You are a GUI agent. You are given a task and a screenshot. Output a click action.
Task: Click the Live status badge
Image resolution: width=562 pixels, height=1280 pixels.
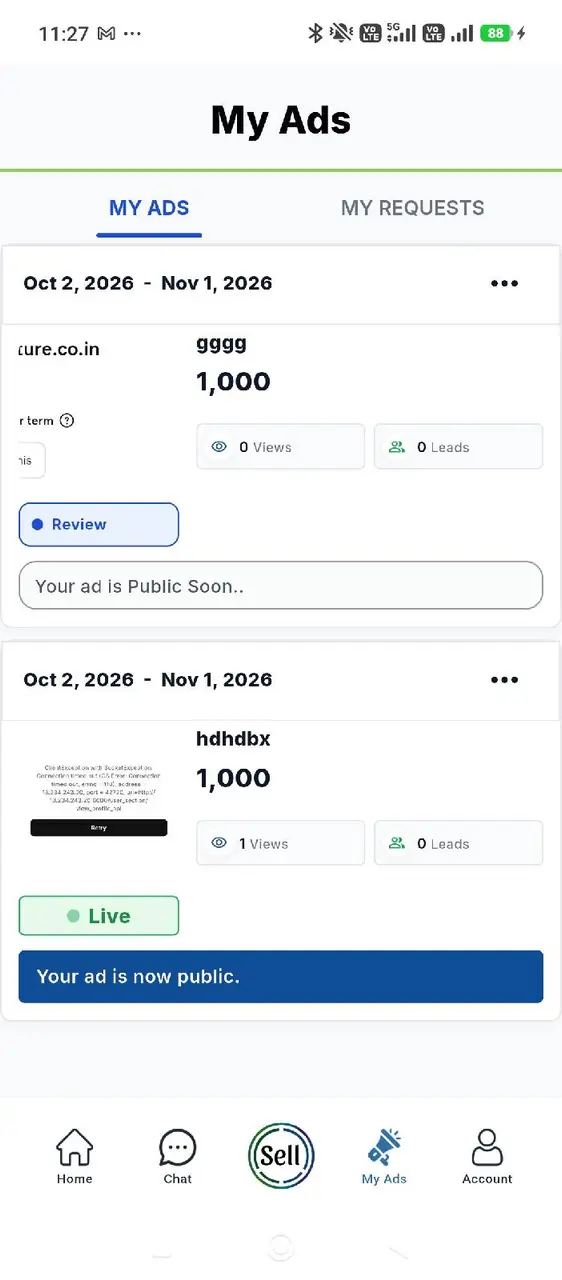[99, 916]
